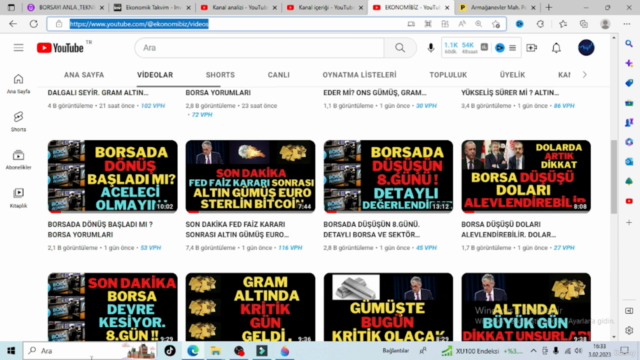Open a new browser tab

click(549, 7)
